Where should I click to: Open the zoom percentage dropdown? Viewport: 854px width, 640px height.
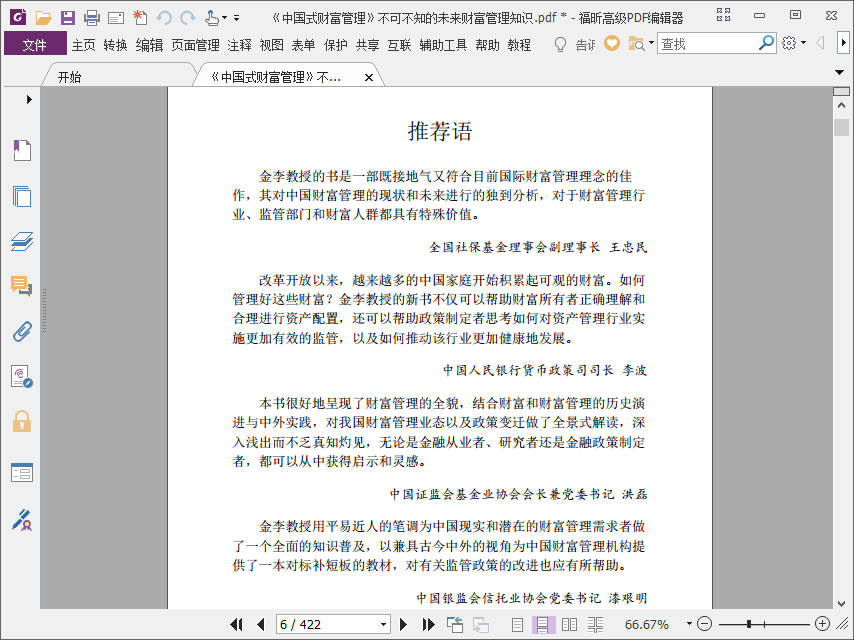[689, 624]
